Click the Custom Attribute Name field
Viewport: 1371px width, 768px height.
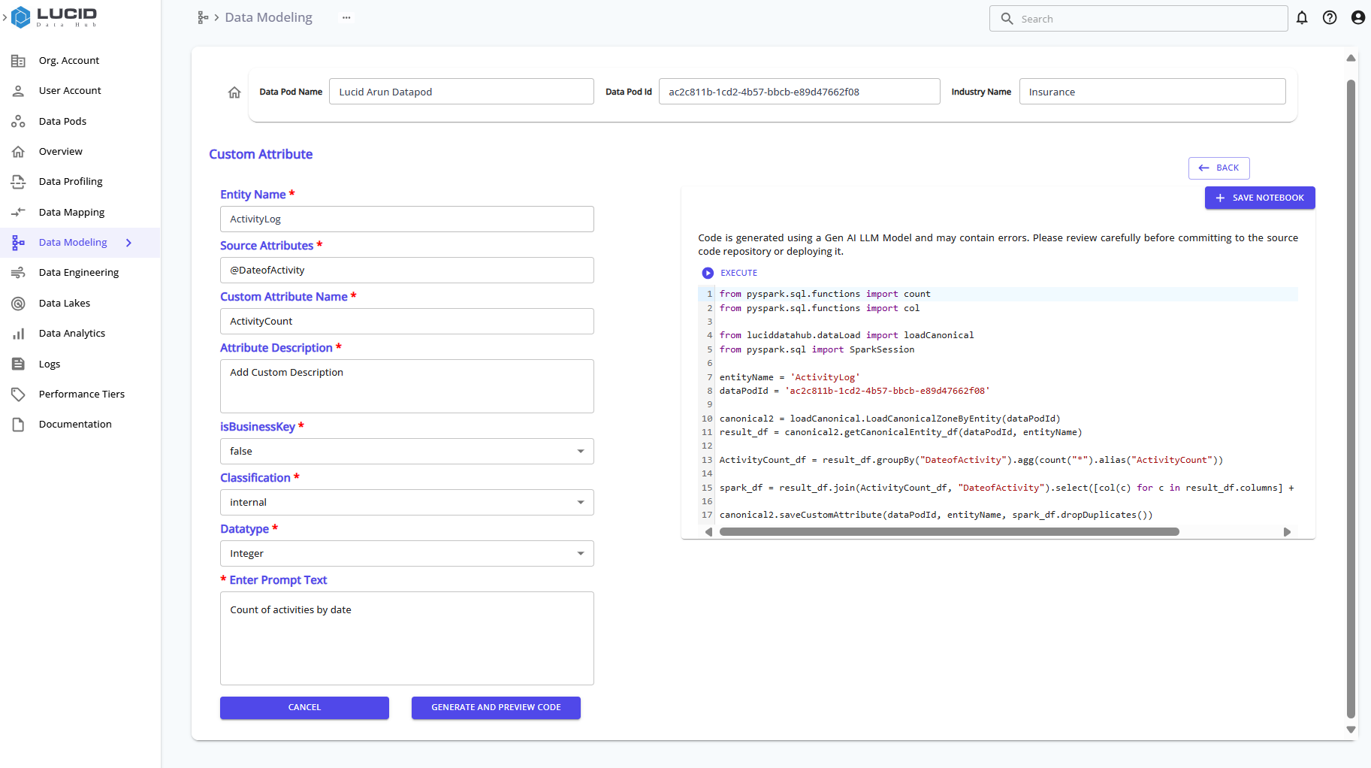coord(407,321)
